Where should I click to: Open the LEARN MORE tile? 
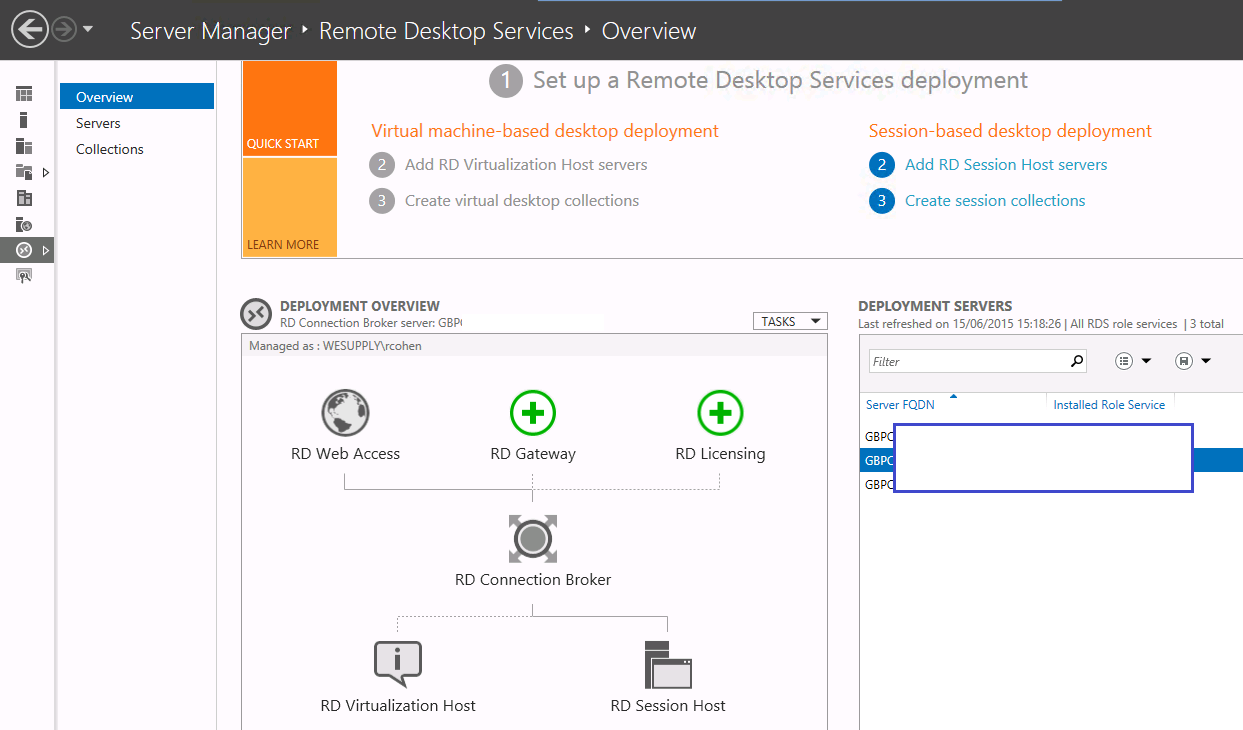290,208
